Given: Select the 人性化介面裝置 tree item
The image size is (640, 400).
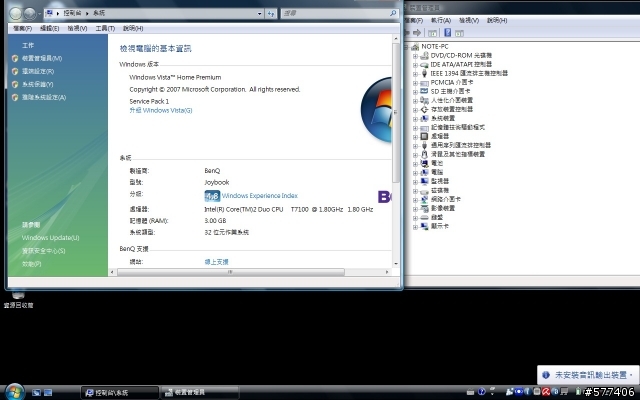Looking at the screenshot, I should click(451, 100).
